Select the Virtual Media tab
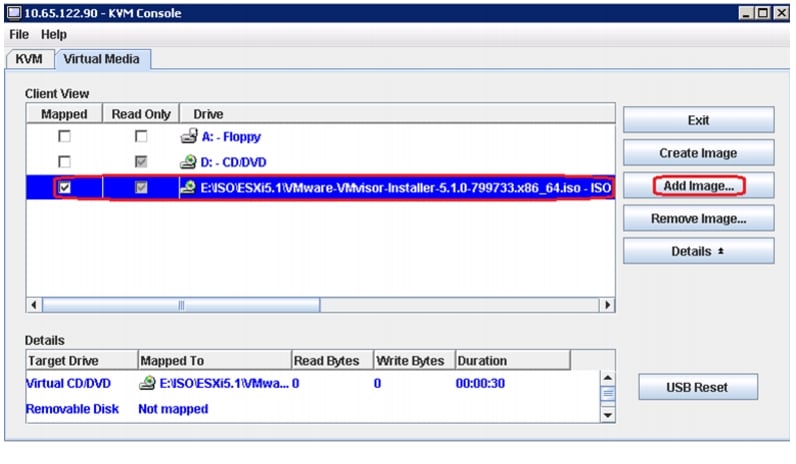This screenshot has height=464, width=796. coord(102,59)
